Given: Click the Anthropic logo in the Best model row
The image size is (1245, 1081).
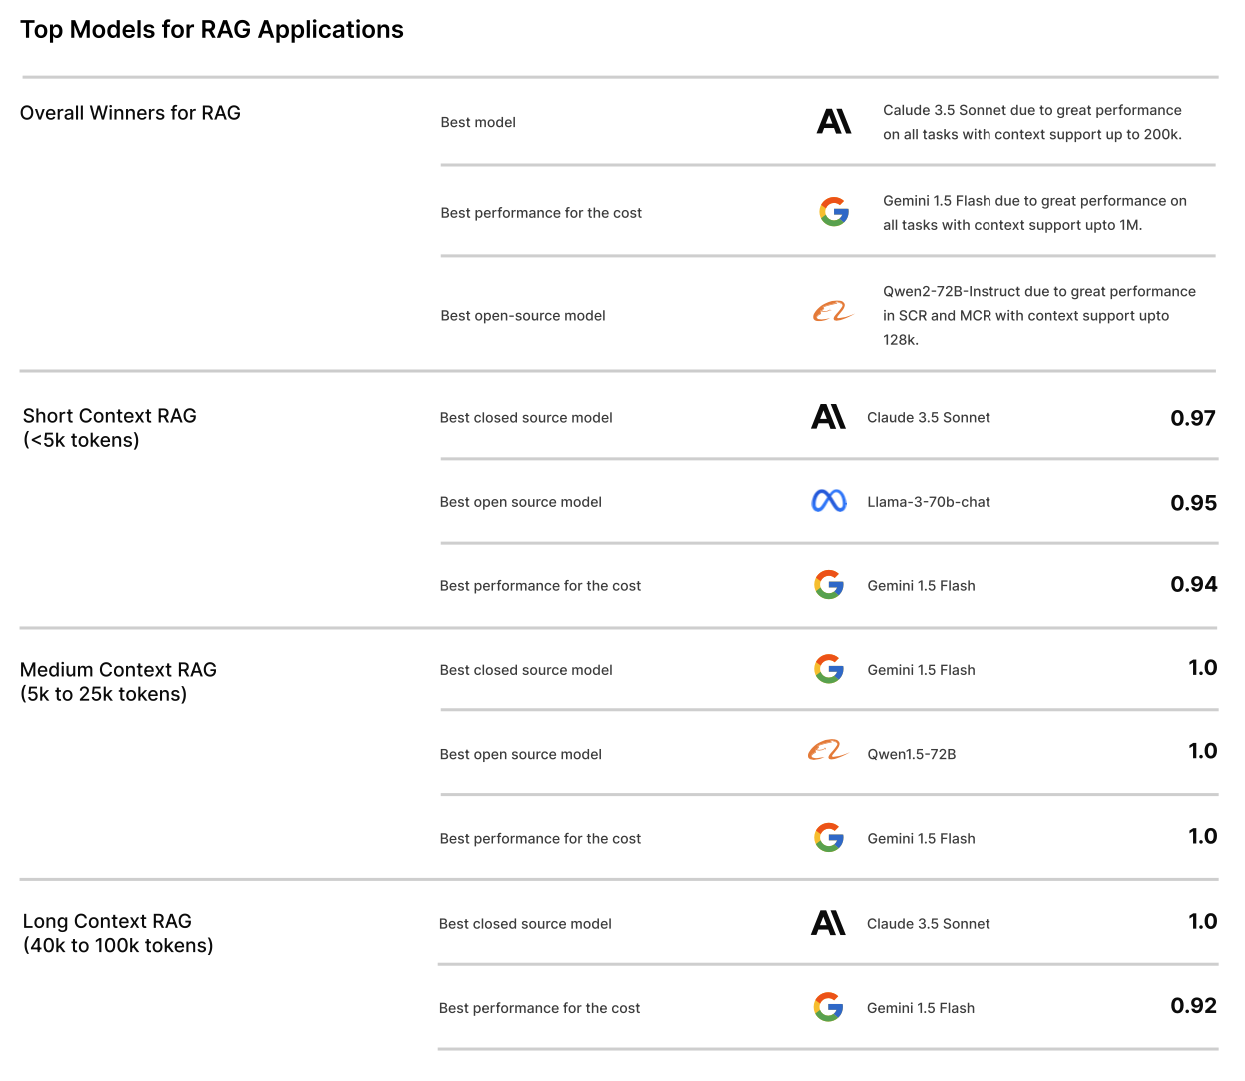Looking at the screenshot, I should tap(834, 122).
